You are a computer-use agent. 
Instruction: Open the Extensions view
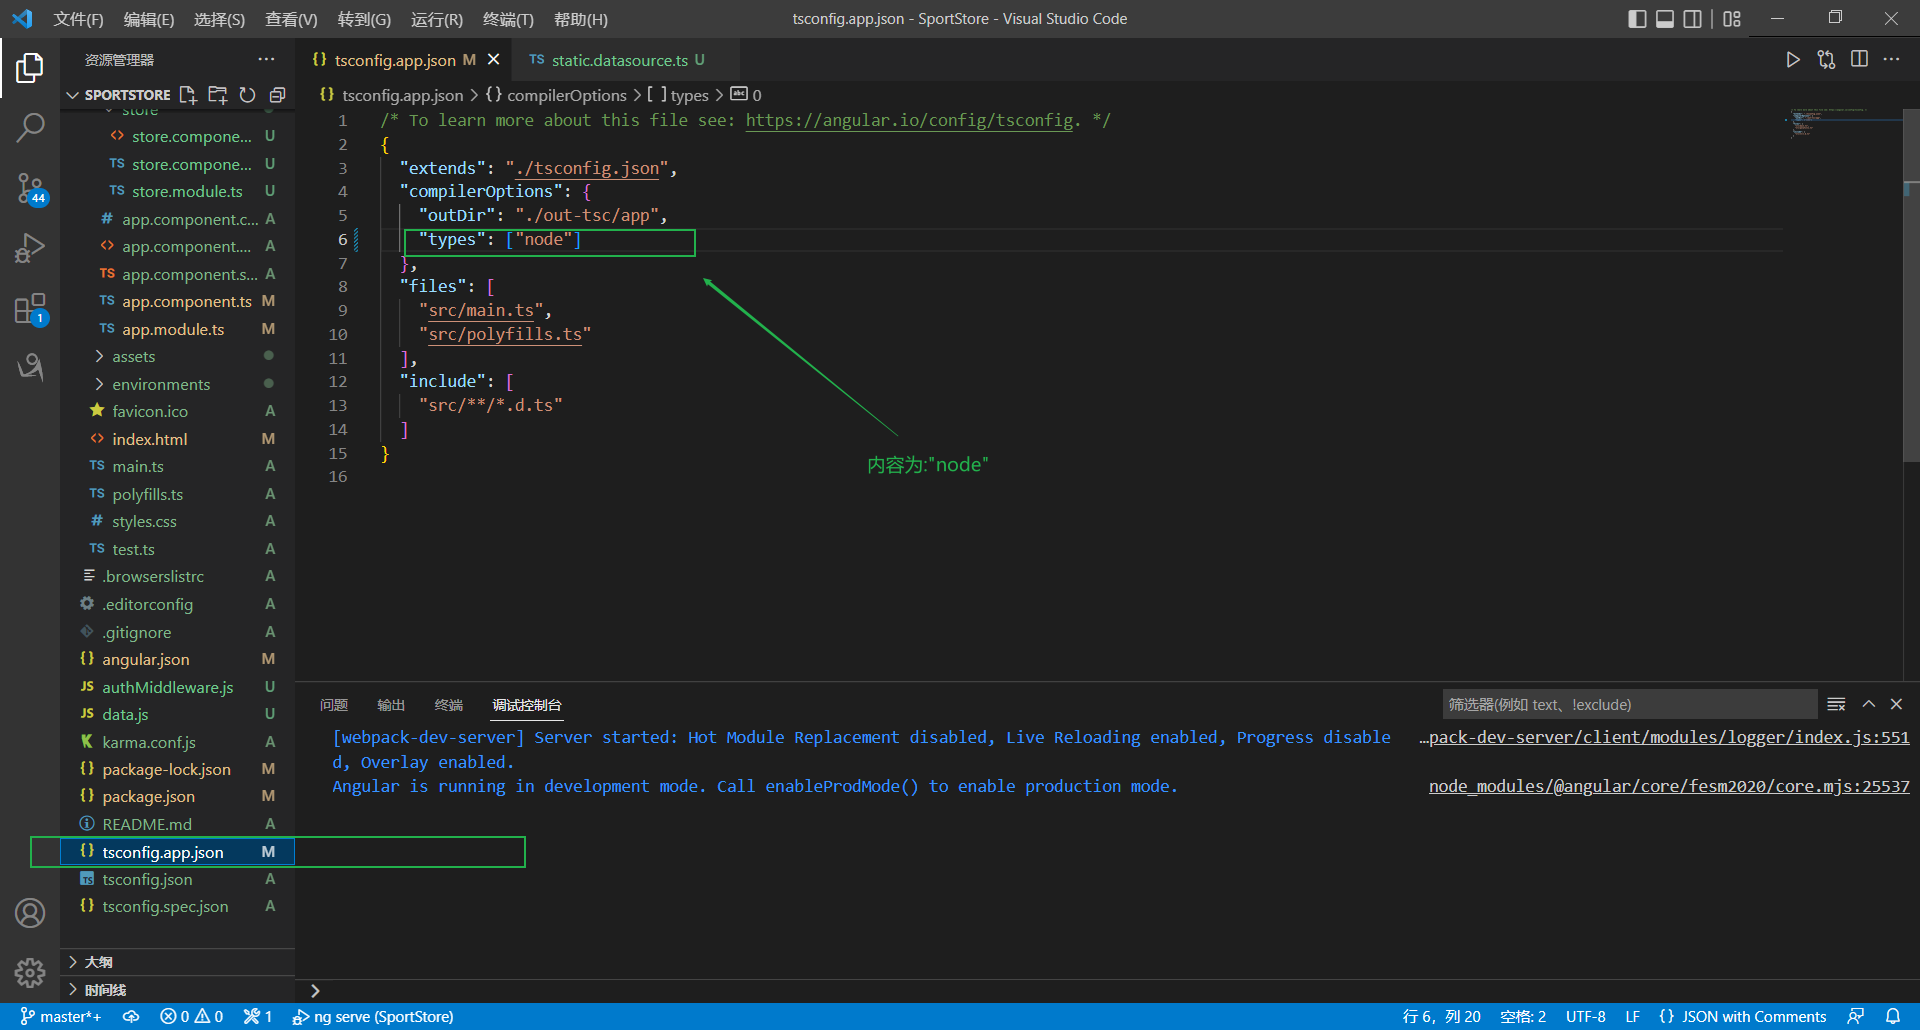(30, 309)
